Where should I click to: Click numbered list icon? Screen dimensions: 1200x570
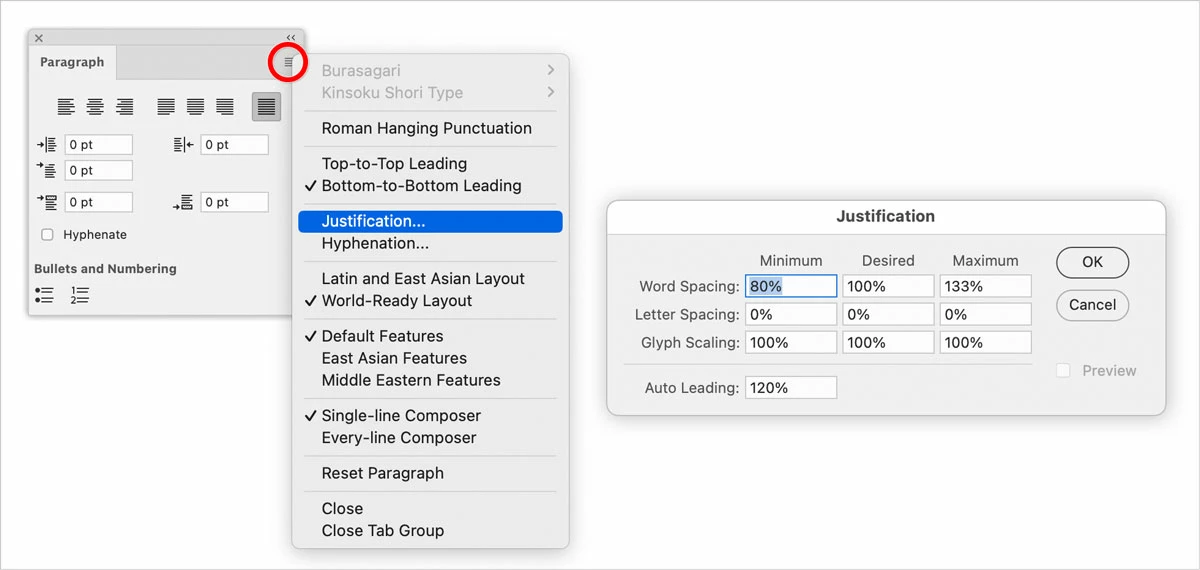tap(80, 295)
